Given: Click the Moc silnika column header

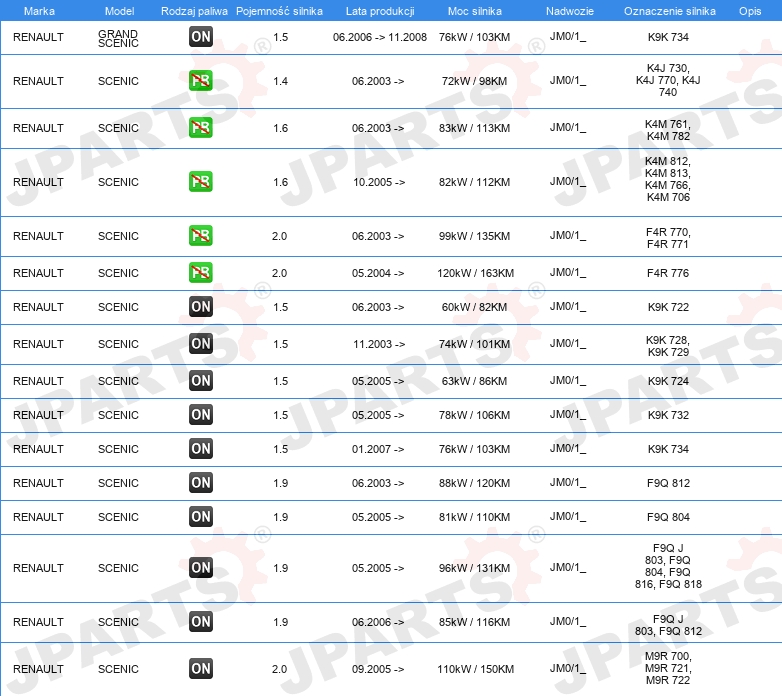Looking at the screenshot, I should point(475,11).
